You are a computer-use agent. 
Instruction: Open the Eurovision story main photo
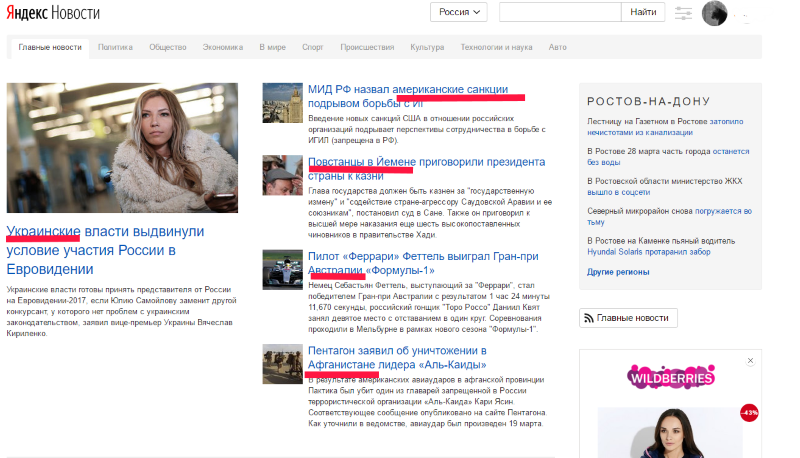122,148
